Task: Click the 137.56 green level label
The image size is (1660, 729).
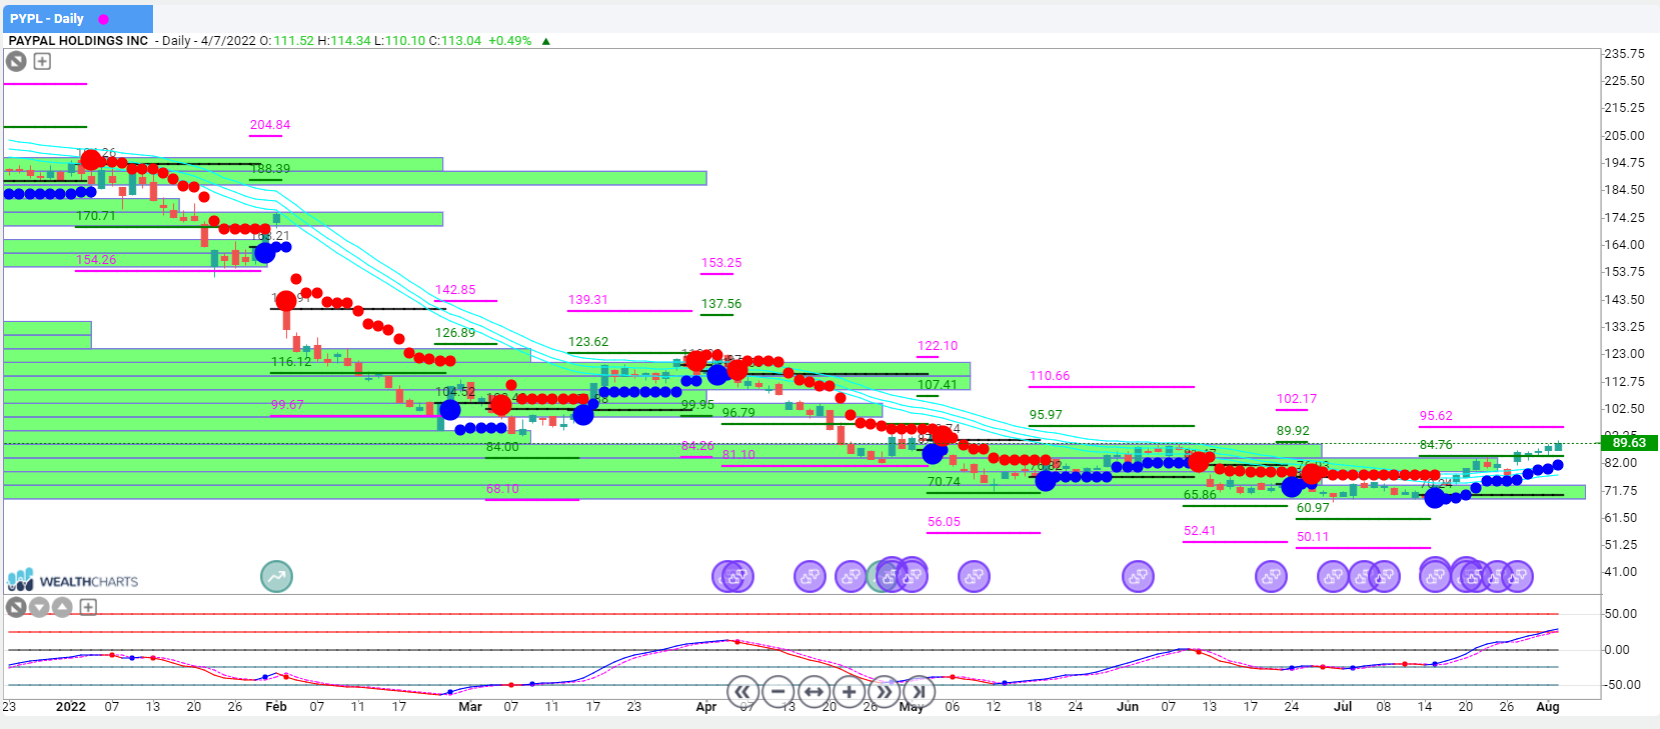Action: [721, 304]
